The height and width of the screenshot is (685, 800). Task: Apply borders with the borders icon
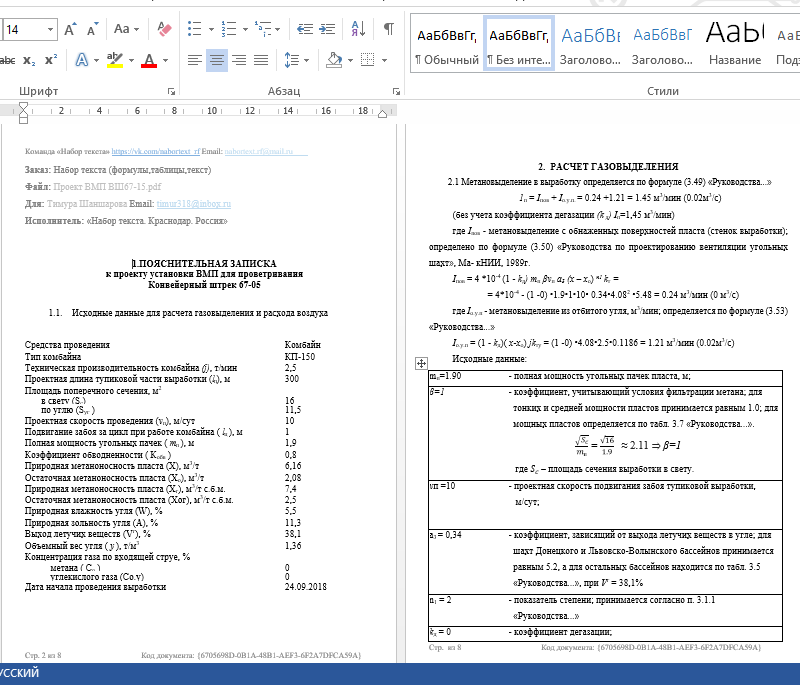click(x=367, y=60)
